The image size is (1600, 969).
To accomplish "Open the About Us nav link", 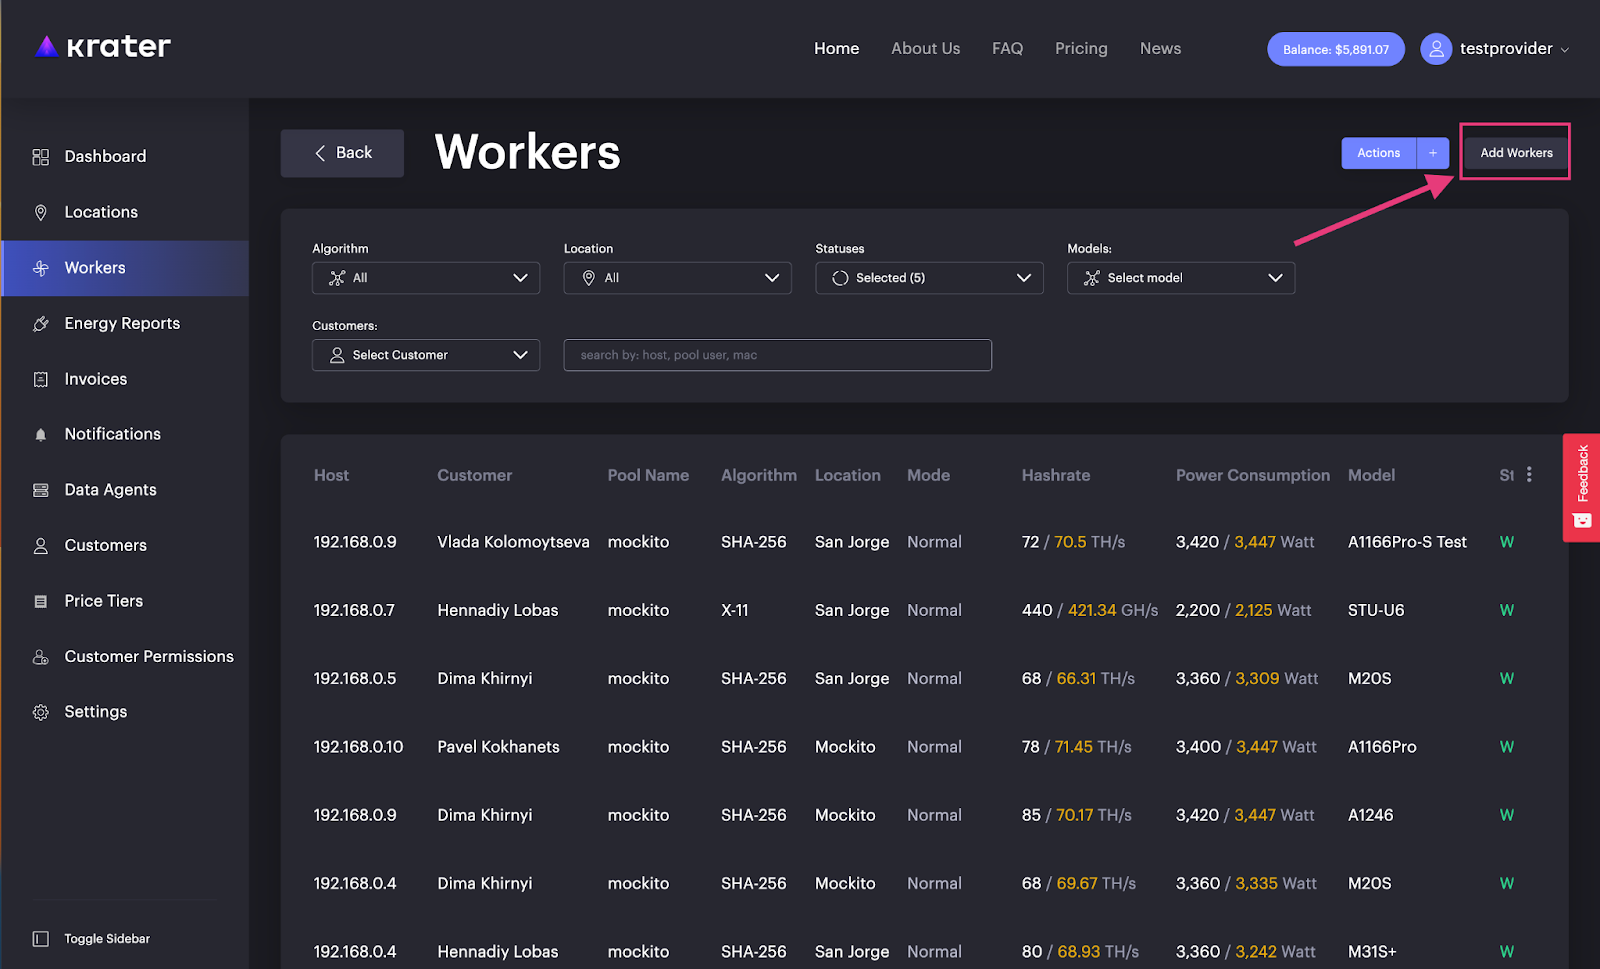I will pyautogui.click(x=926, y=48).
